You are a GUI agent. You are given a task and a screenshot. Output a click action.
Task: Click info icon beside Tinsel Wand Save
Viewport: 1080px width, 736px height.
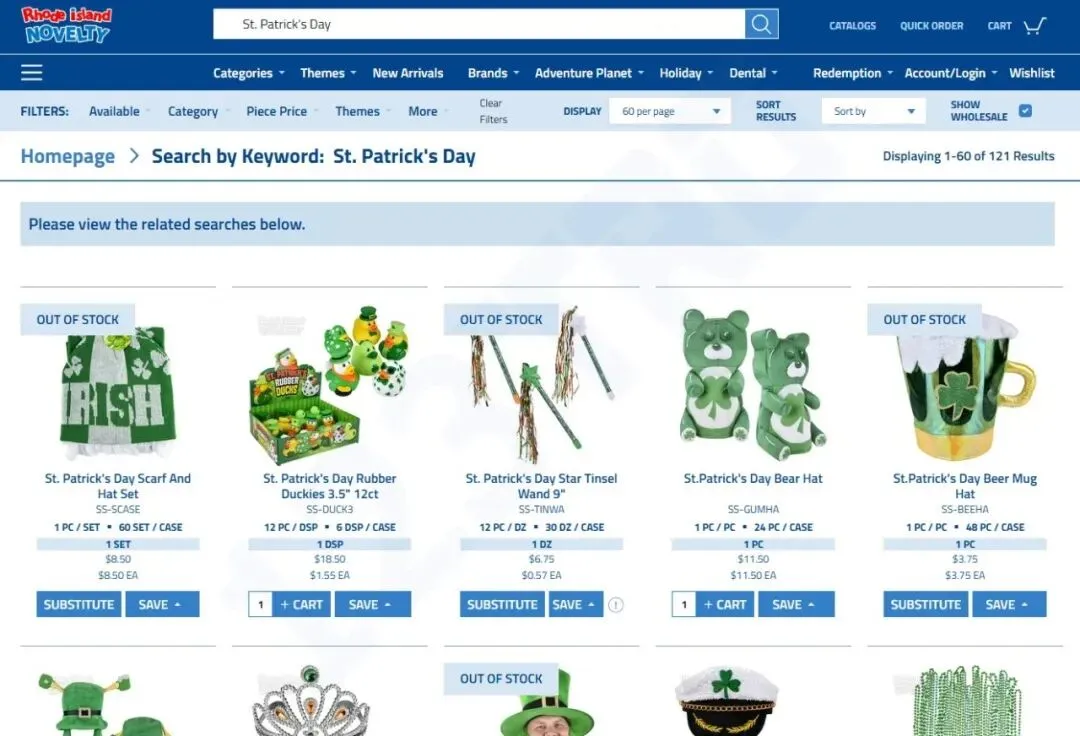(x=616, y=604)
